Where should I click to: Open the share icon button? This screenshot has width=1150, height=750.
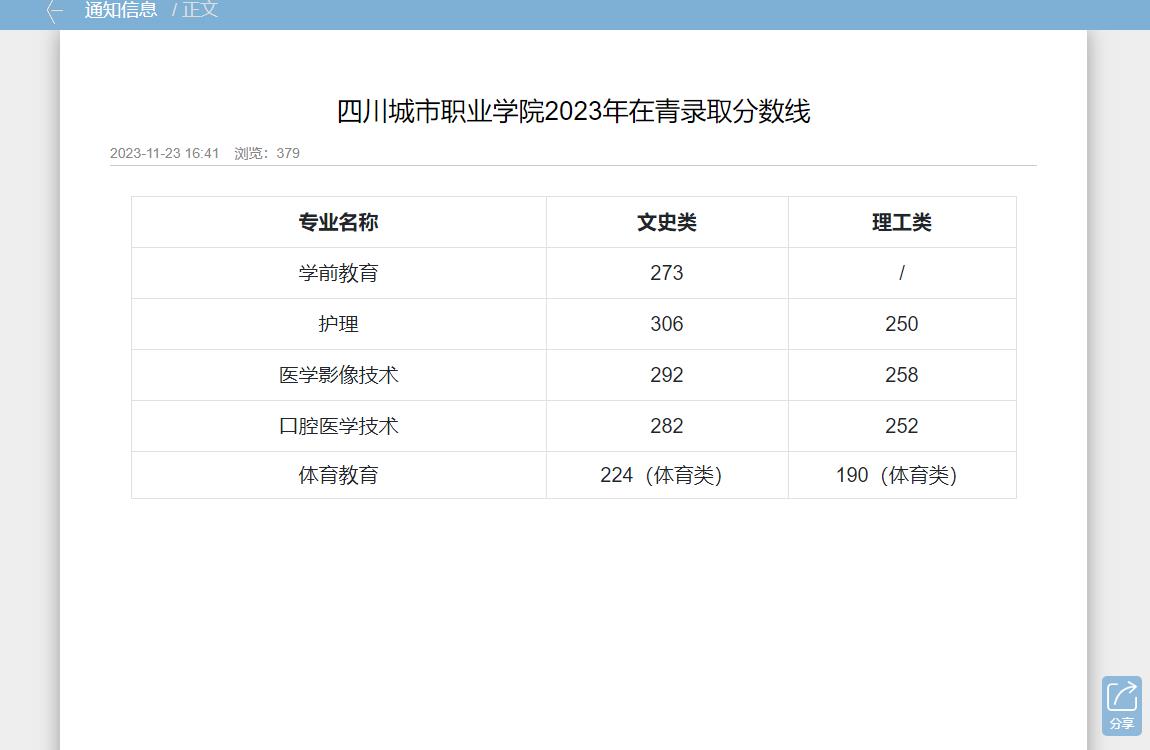[1121, 705]
